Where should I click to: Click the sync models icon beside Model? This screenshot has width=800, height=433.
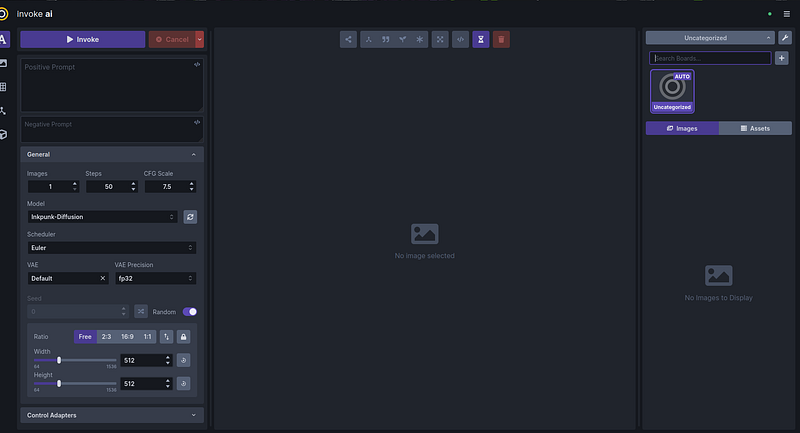point(190,216)
